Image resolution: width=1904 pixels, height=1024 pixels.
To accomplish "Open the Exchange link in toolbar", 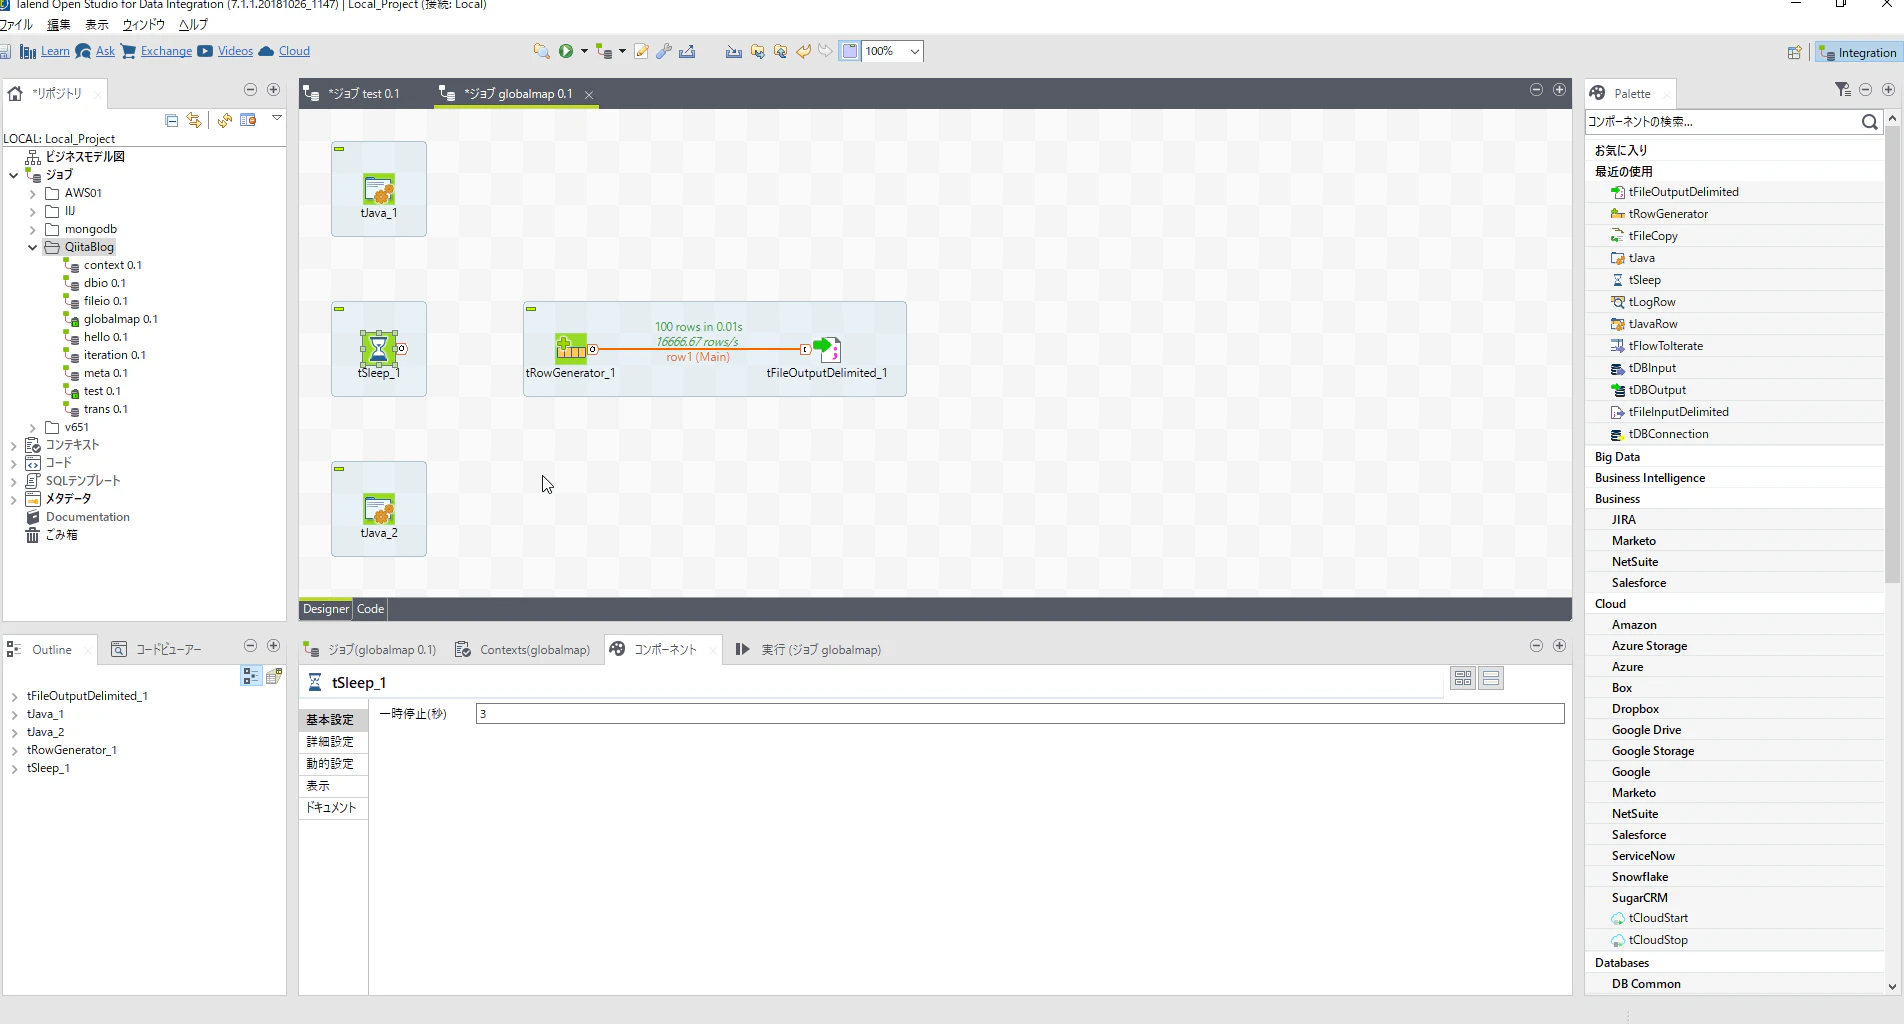I will pyautogui.click(x=166, y=51).
